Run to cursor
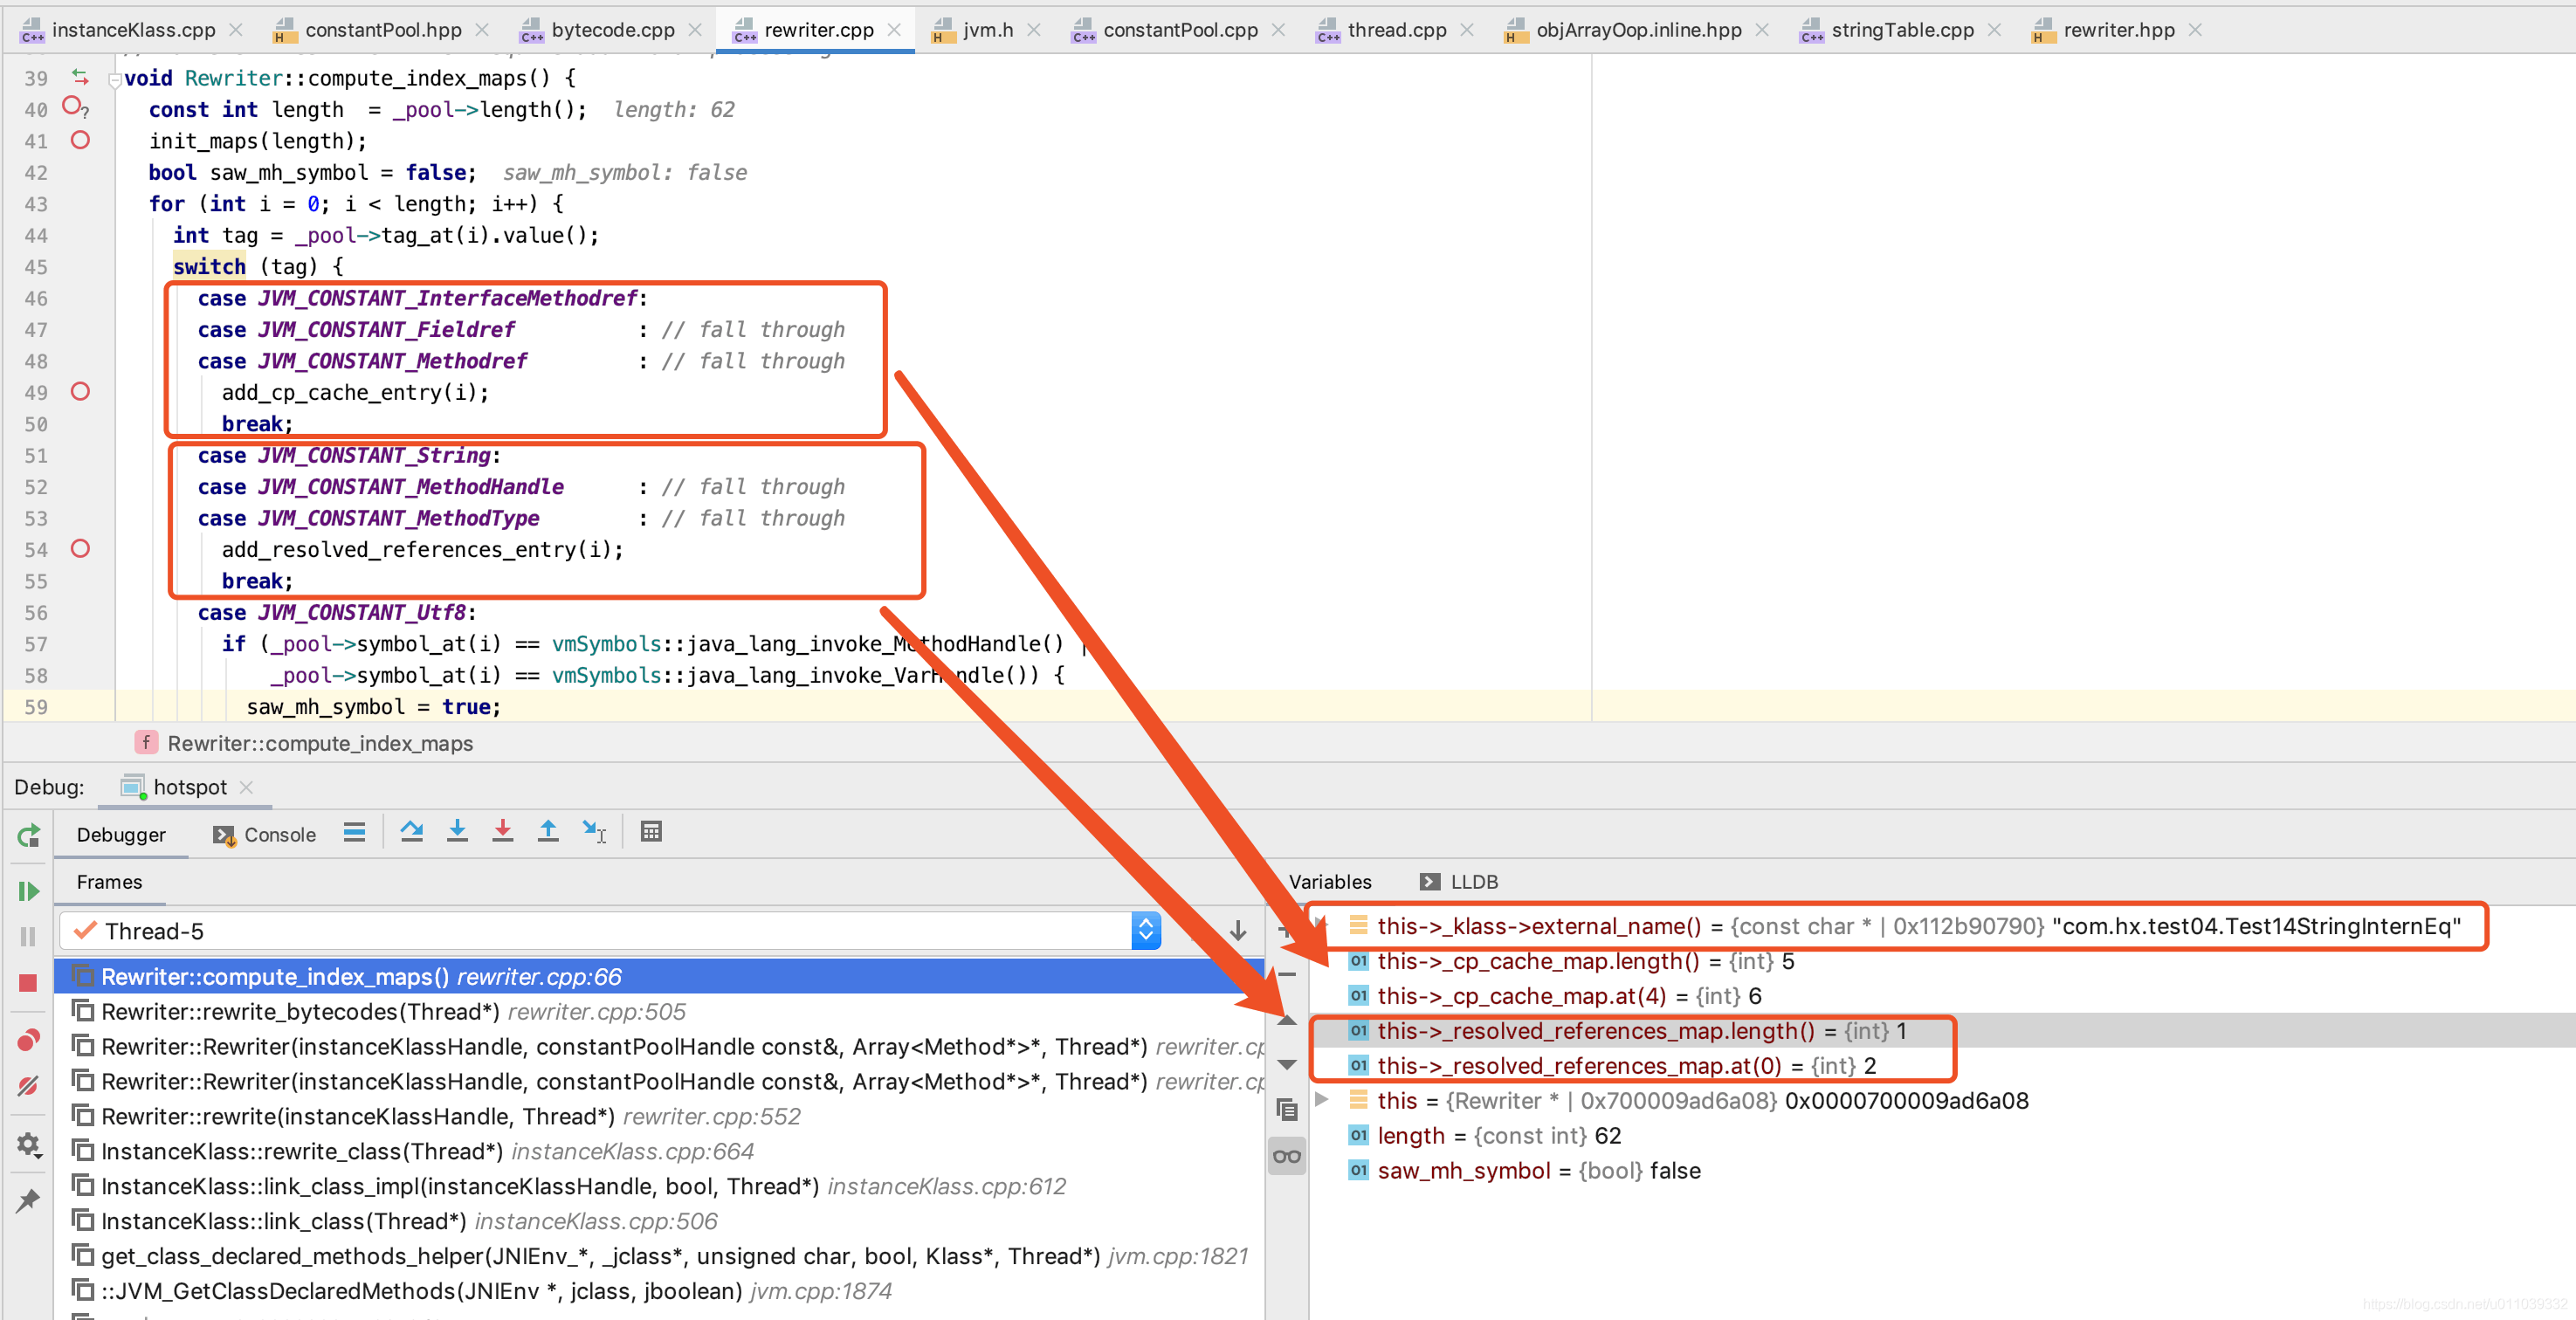The height and width of the screenshot is (1320, 2576). point(594,832)
